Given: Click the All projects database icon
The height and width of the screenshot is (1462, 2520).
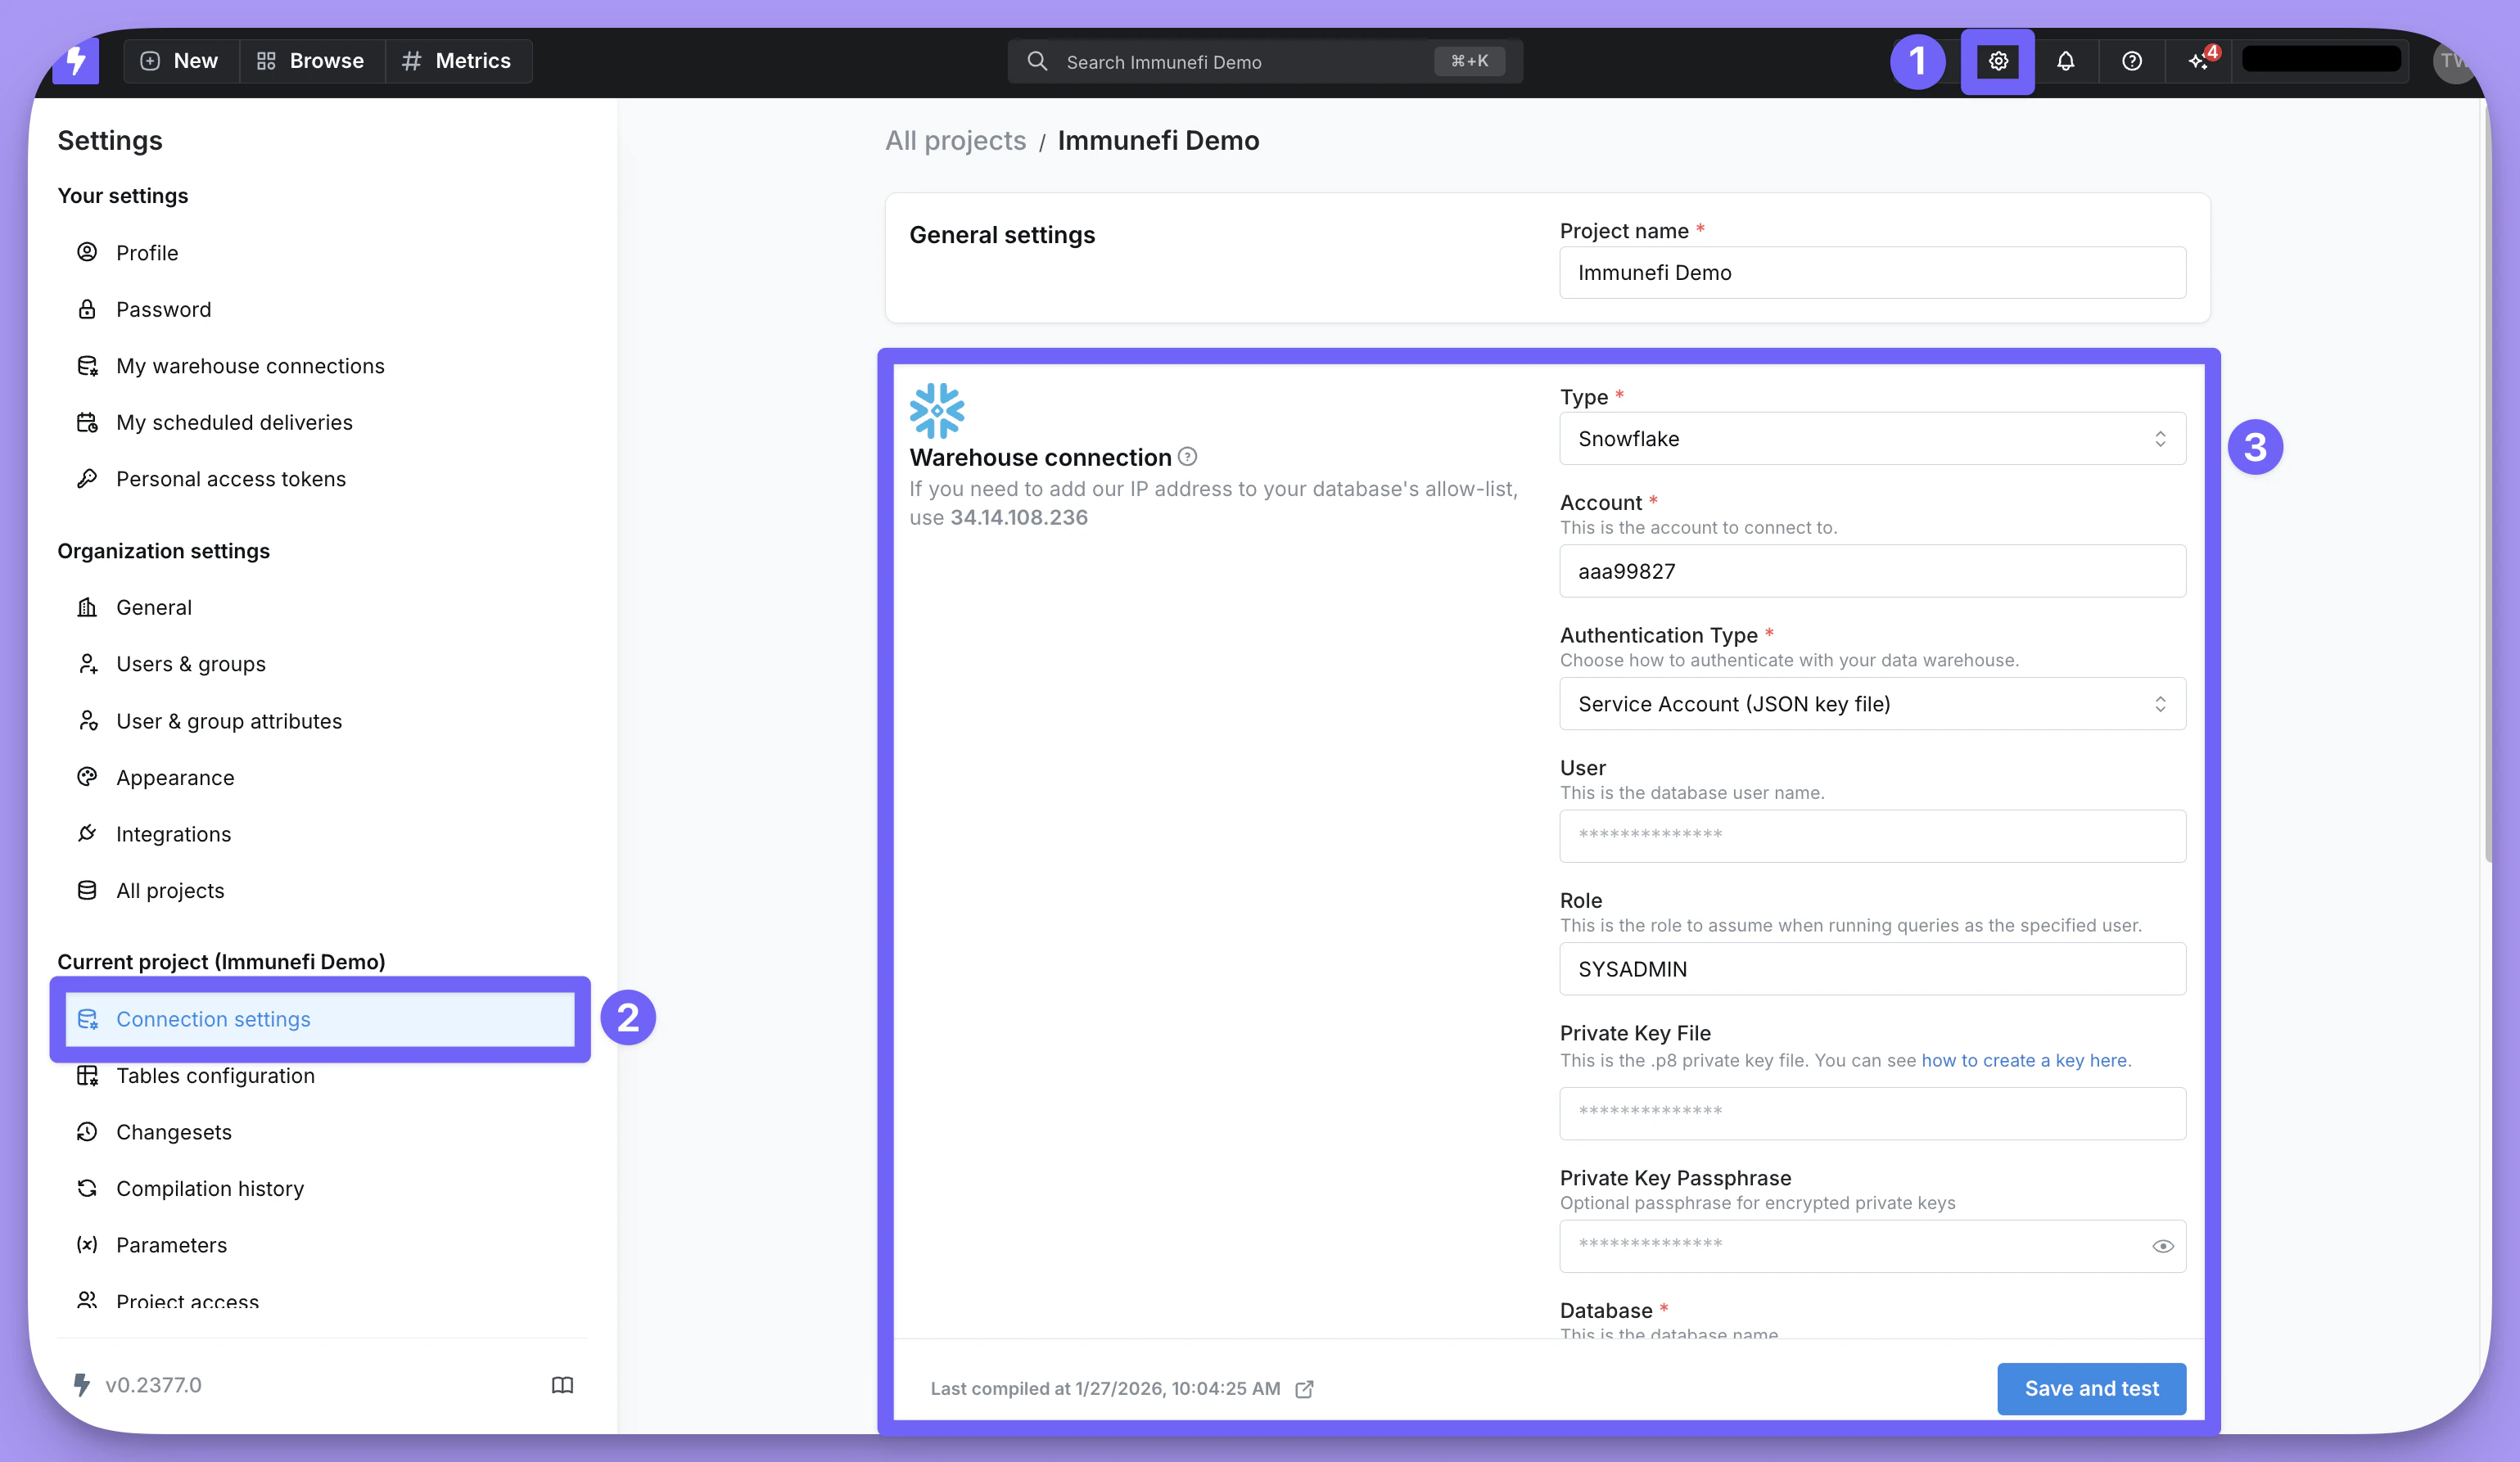Looking at the screenshot, I should tap(87, 890).
